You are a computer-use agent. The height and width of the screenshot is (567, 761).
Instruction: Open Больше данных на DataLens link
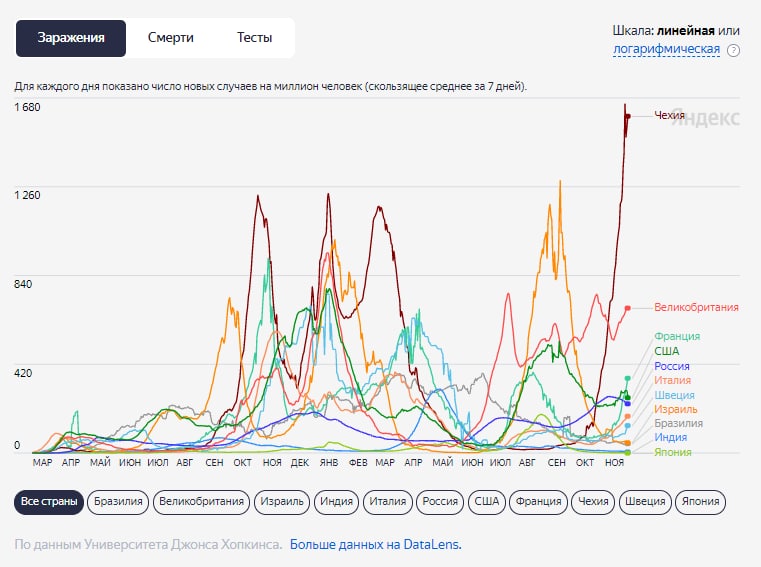pos(376,545)
